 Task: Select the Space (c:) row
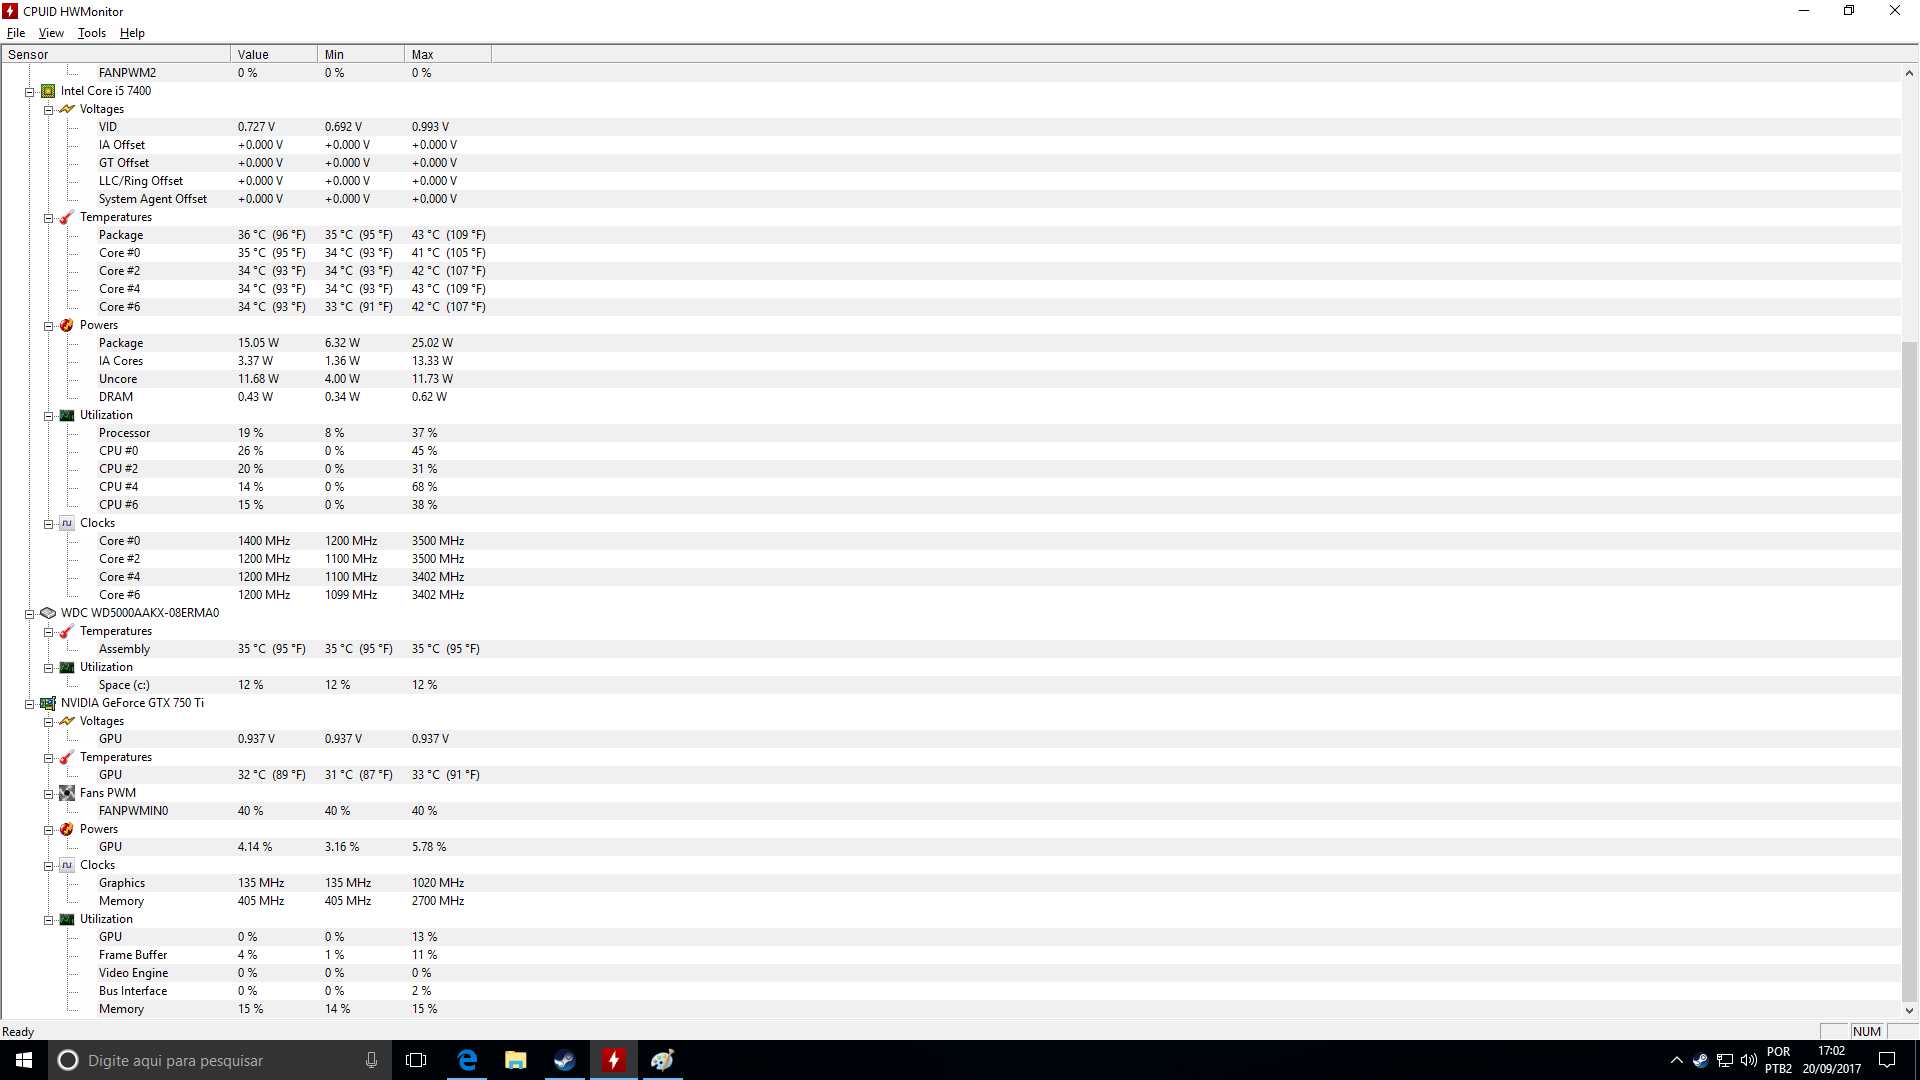pyautogui.click(x=950, y=685)
